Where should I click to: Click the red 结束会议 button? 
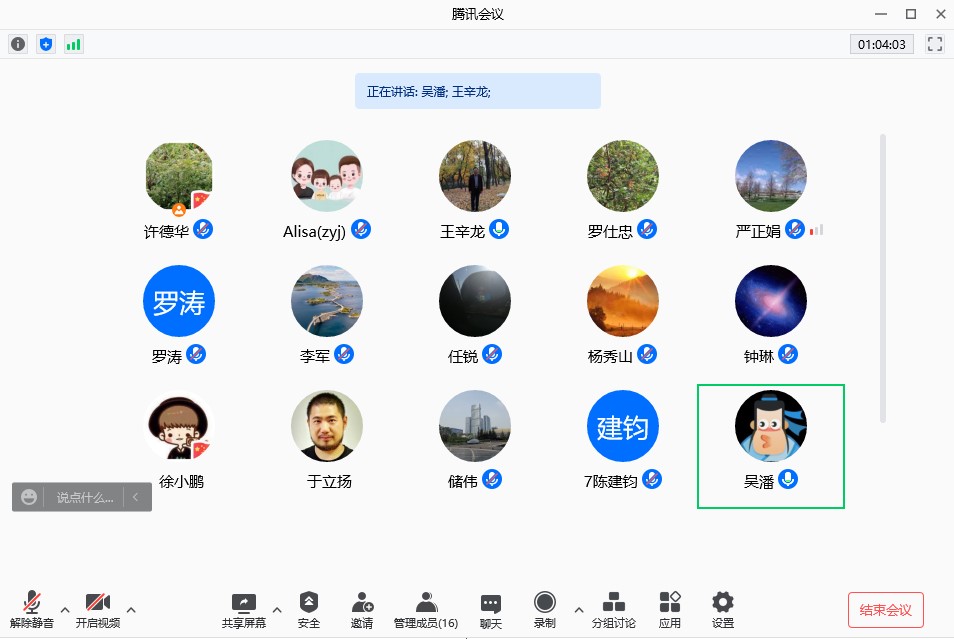[885, 609]
